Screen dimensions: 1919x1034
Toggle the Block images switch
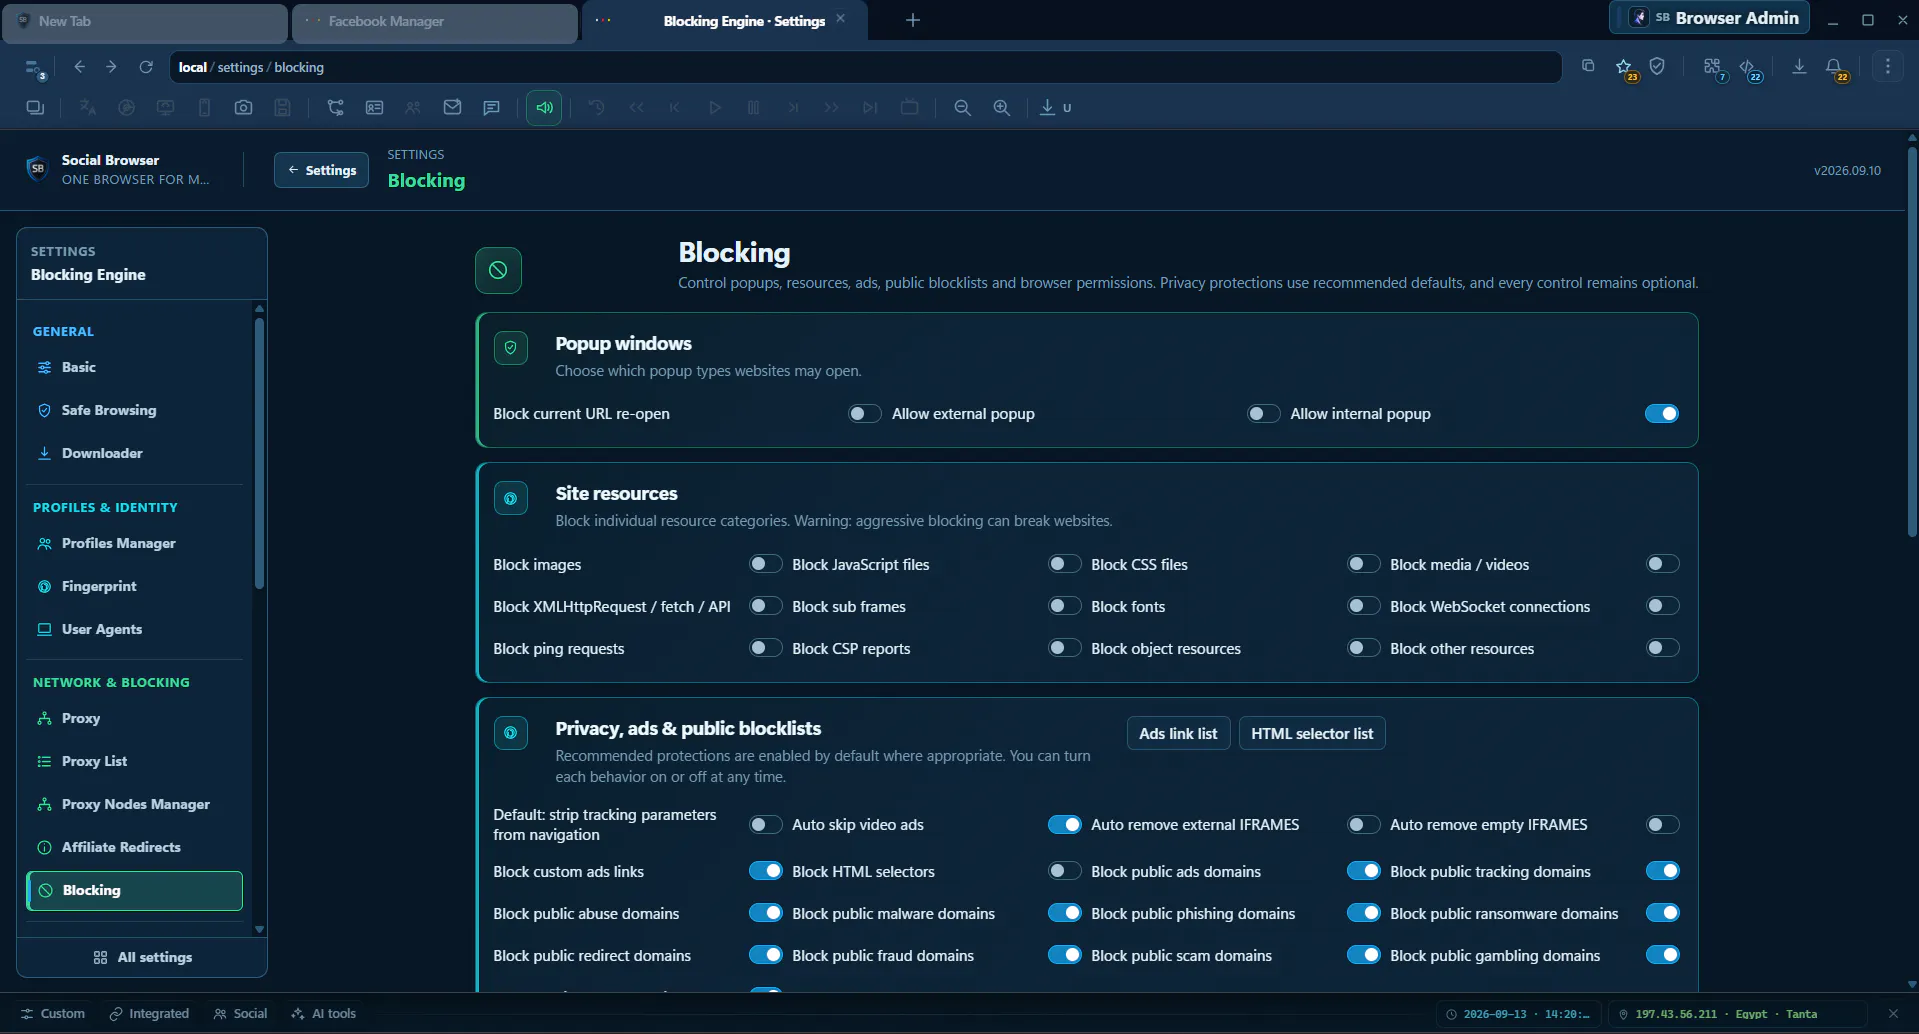[x=766, y=564]
